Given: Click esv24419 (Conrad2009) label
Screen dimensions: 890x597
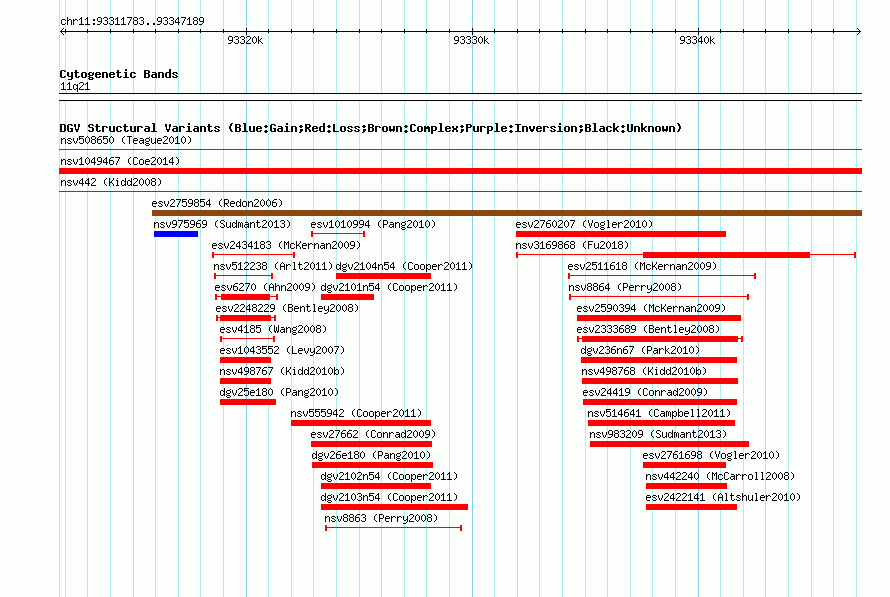Looking at the screenshot, I should [x=645, y=392].
